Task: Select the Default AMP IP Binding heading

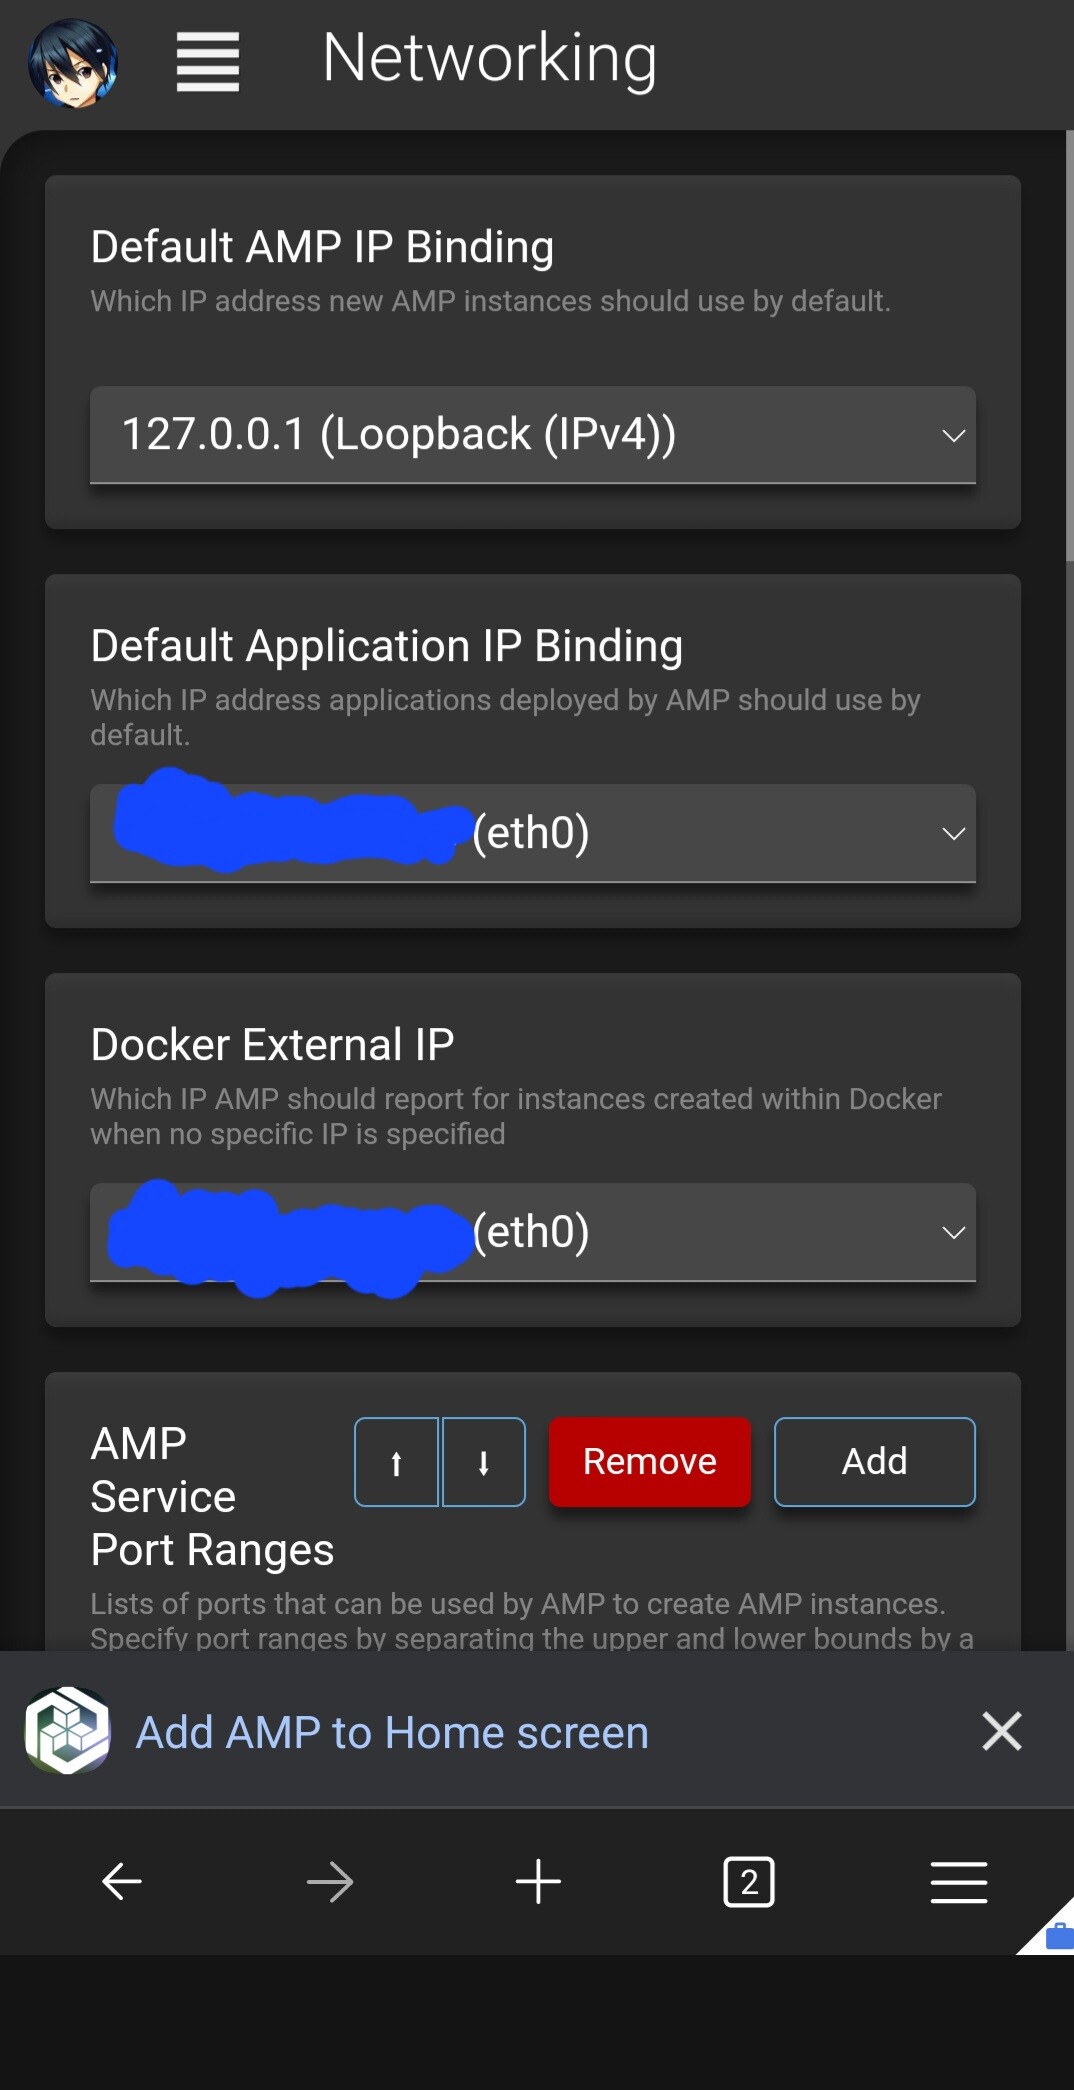Action: pyautogui.click(x=322, y=247)
